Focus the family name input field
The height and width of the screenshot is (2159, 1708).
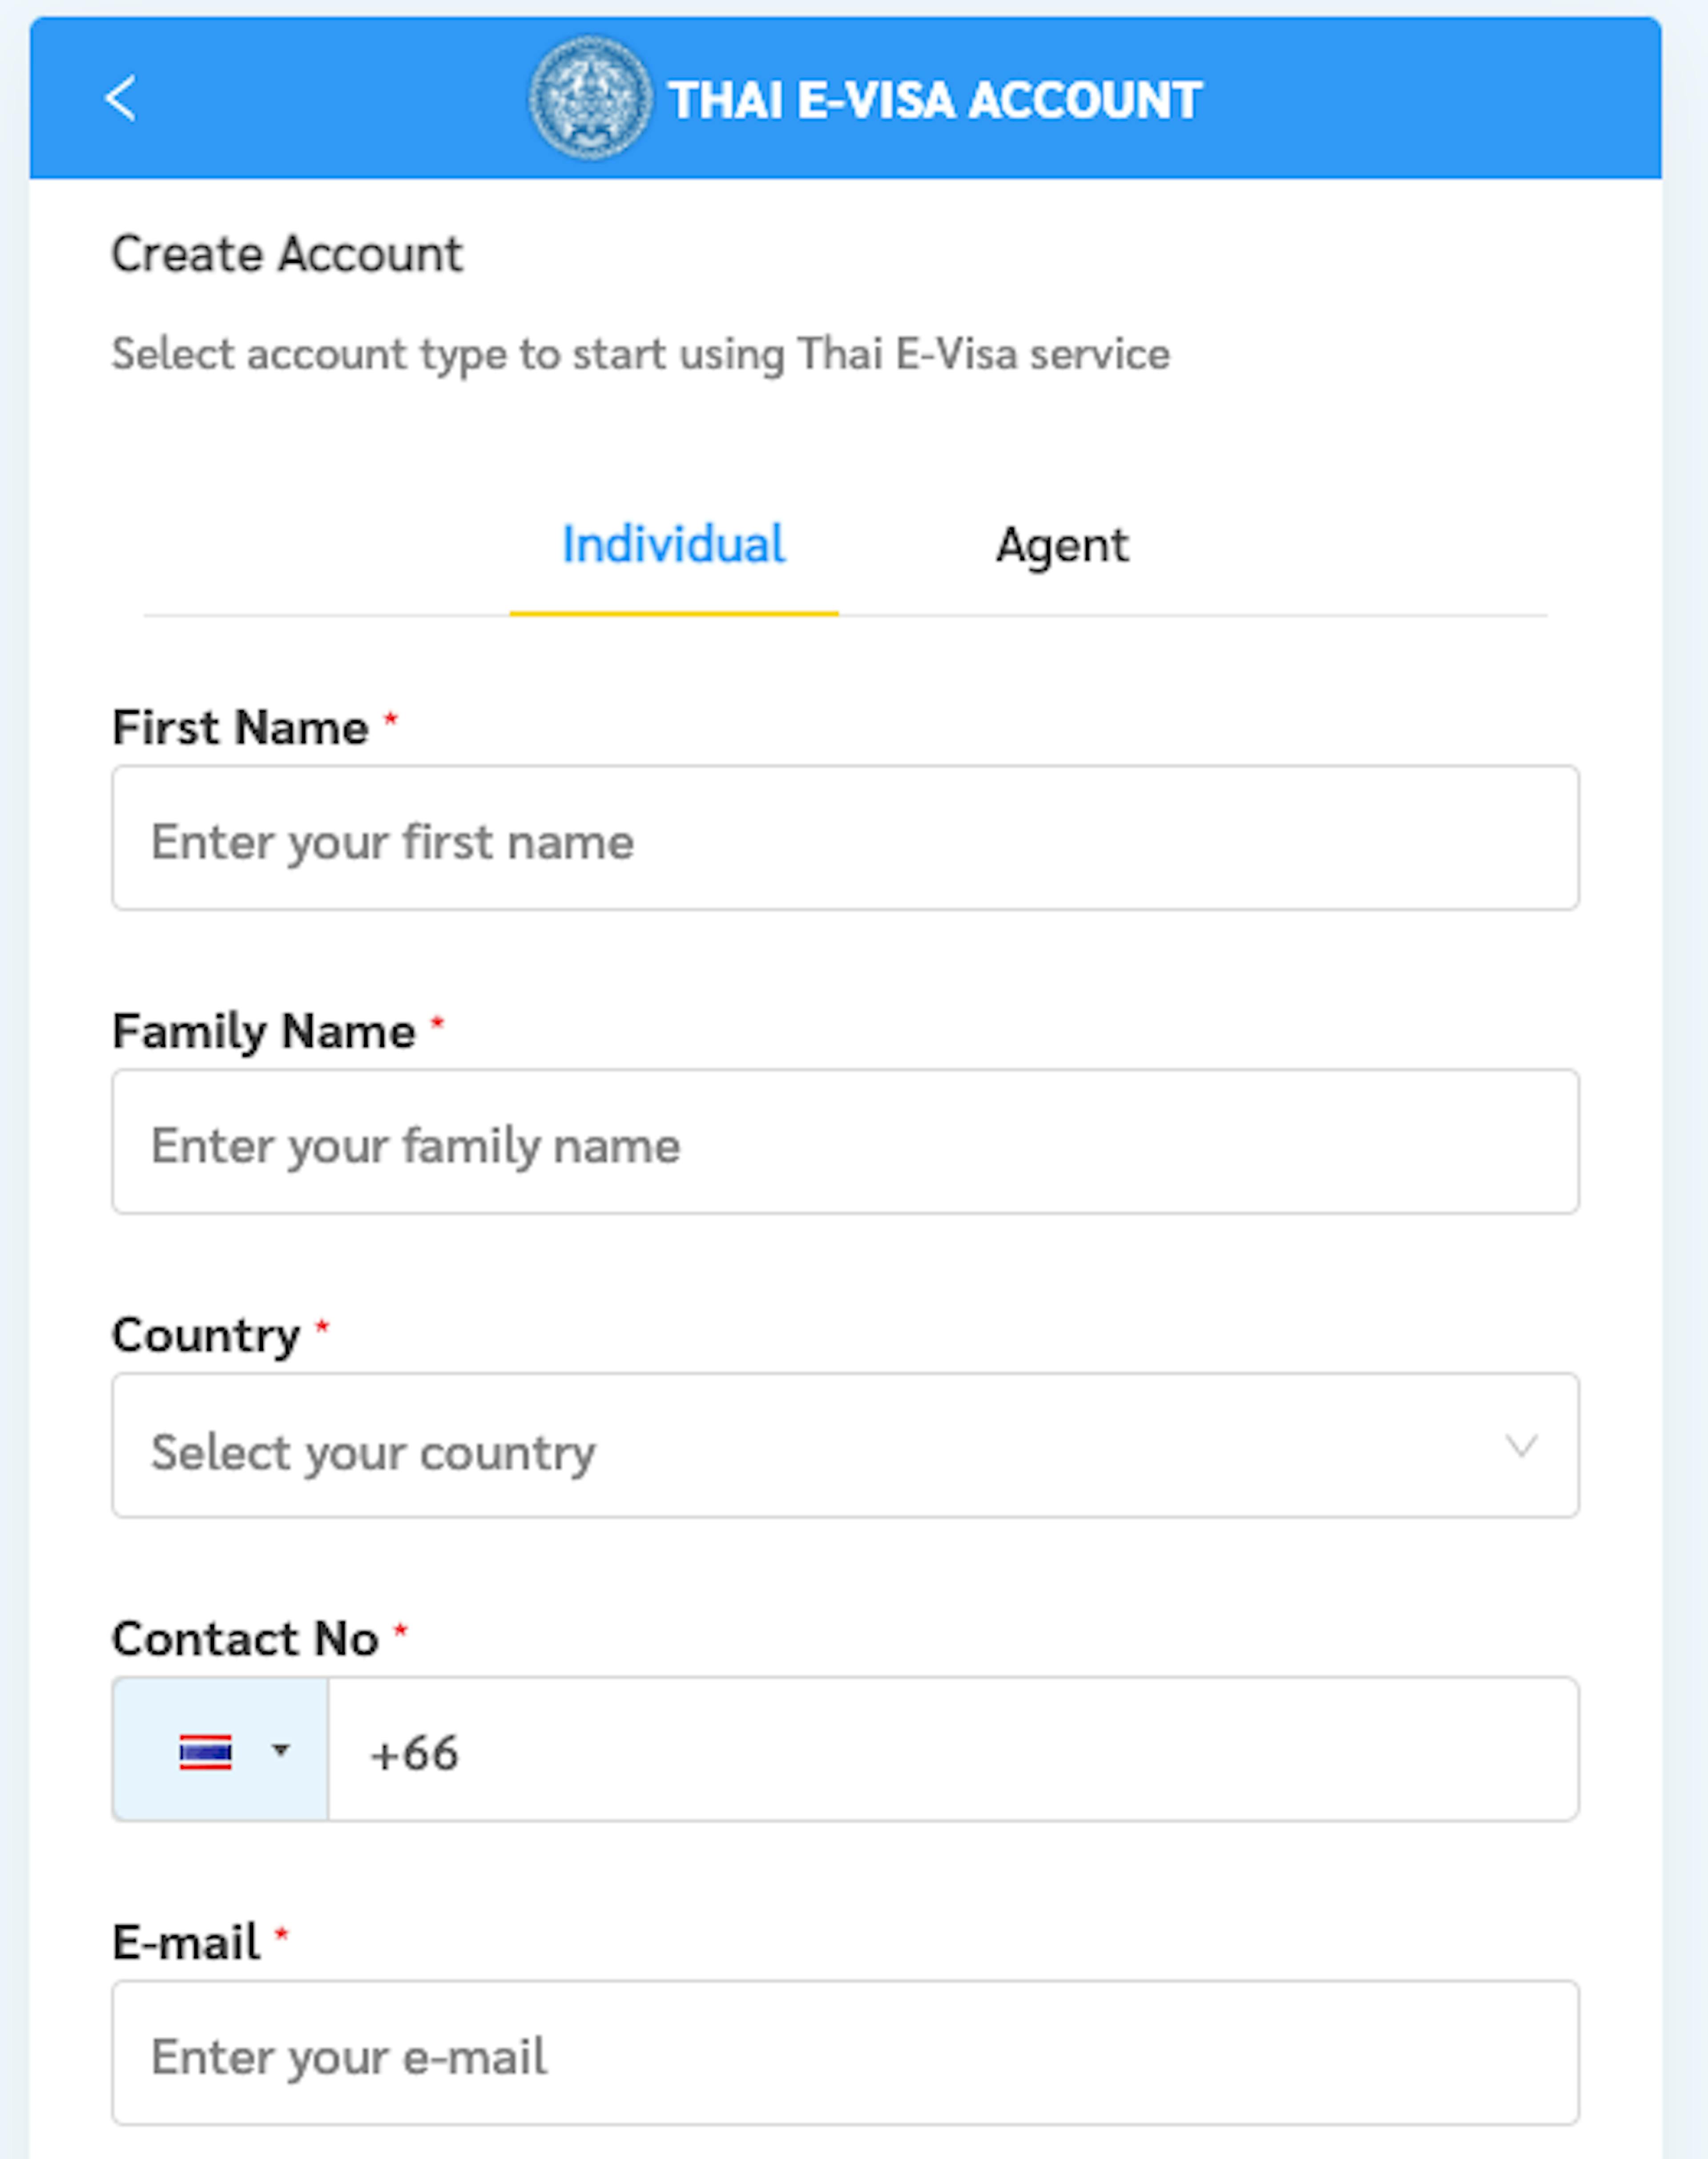[846, 1142]
